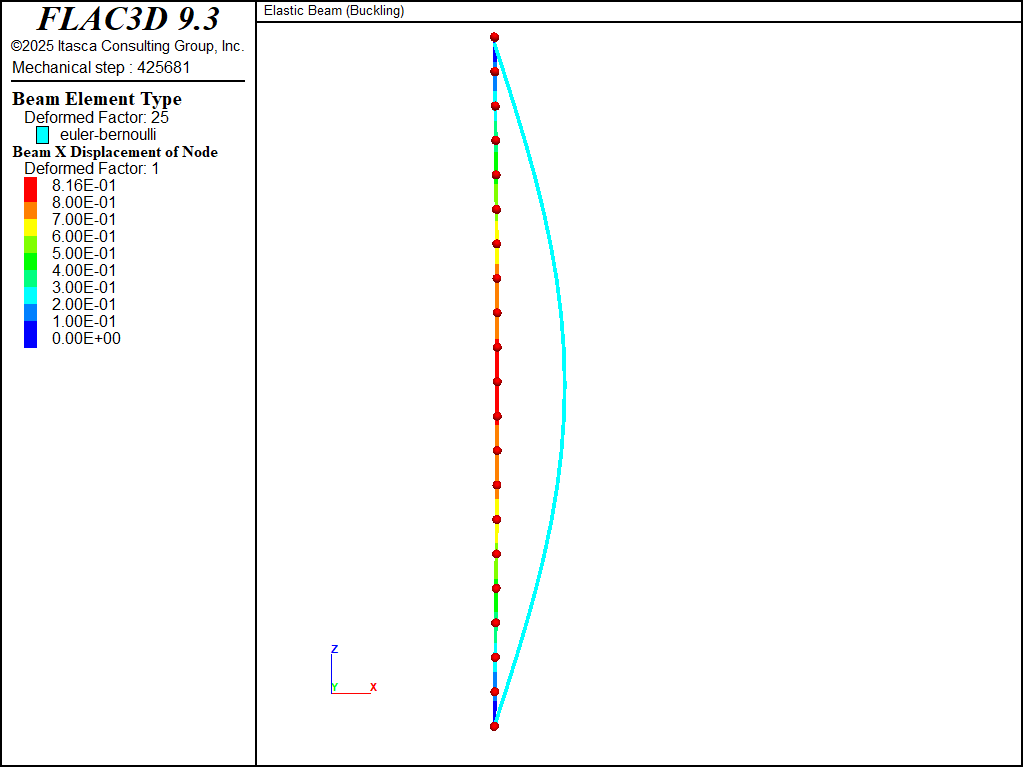Click the 5.00E-01 legend value

84,253
